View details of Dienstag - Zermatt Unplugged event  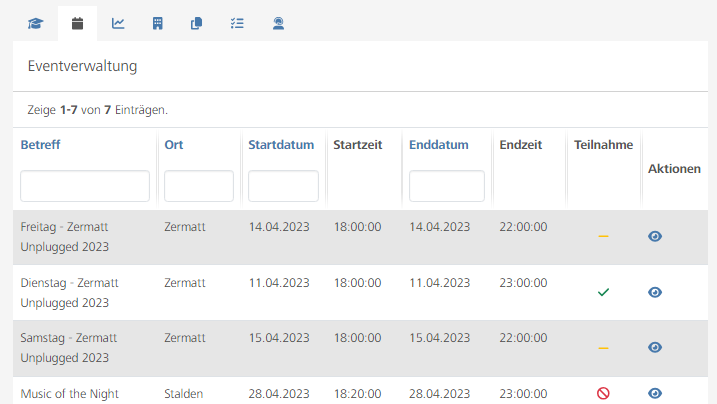(x=655, y=292)
